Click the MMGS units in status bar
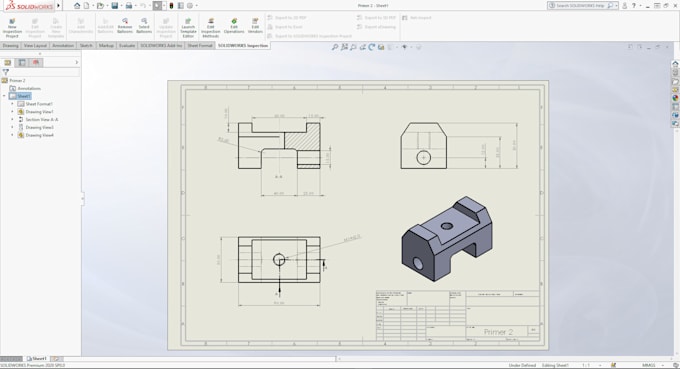This screenshot has width=680, height=369. pyautogui.click(x=649, y=366)
